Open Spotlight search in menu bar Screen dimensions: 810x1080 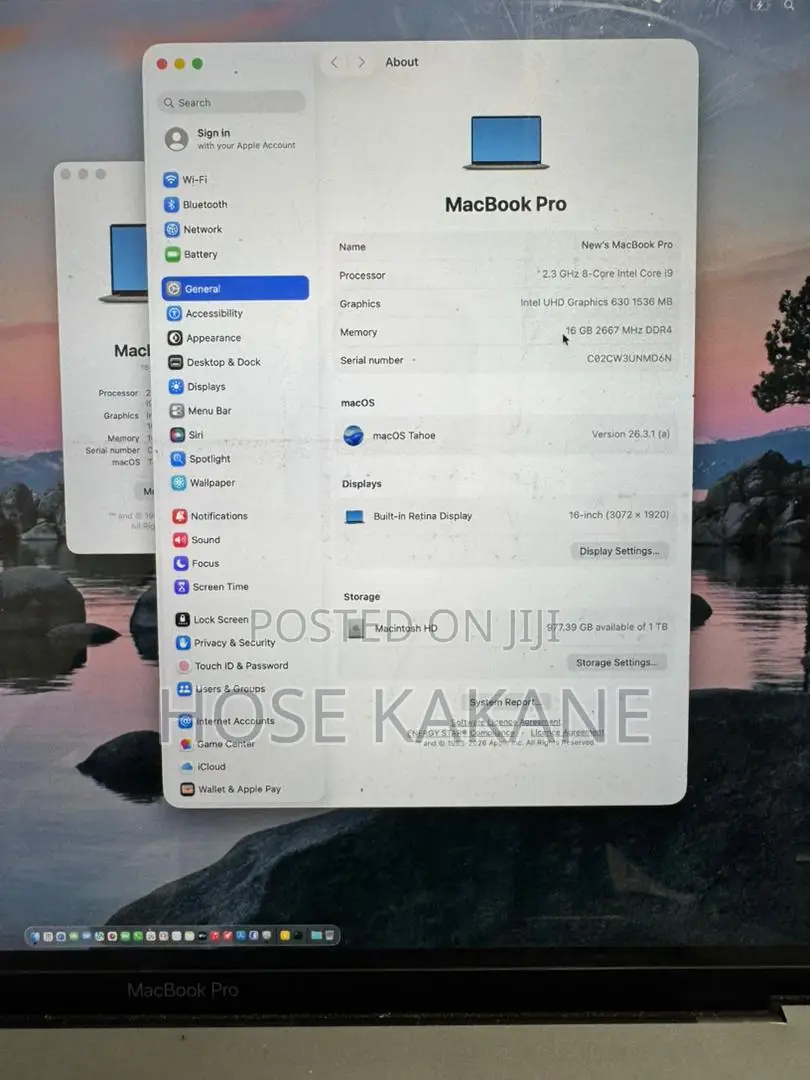click(x=789, y=5)
